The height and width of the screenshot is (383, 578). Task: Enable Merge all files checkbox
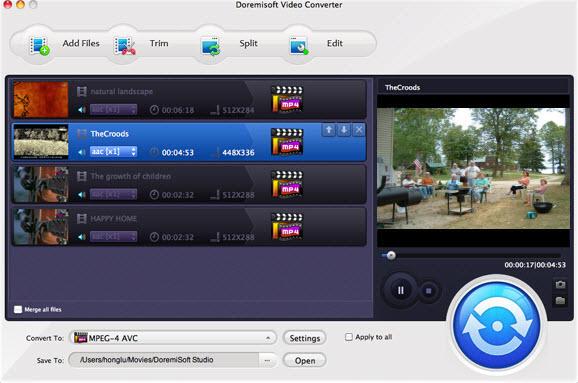click(x=18, y=309)
